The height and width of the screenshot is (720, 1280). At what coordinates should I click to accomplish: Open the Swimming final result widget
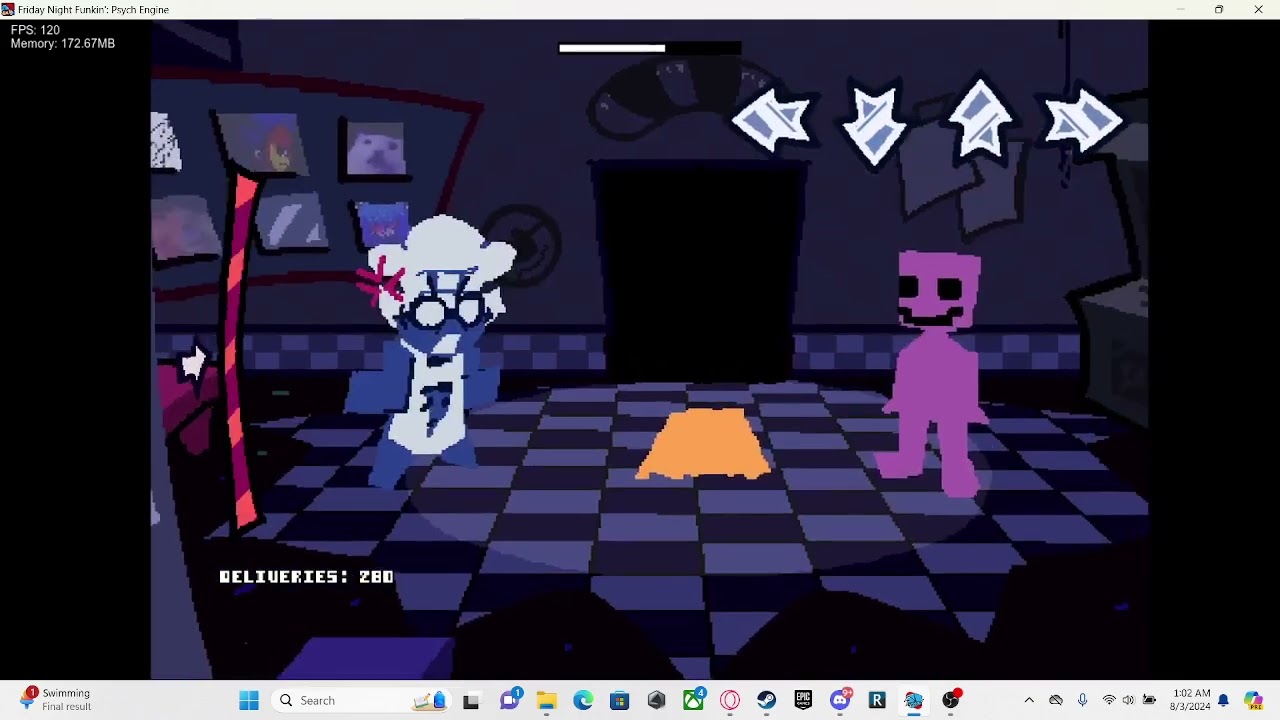pyautogui.click(x=57, y=700)
